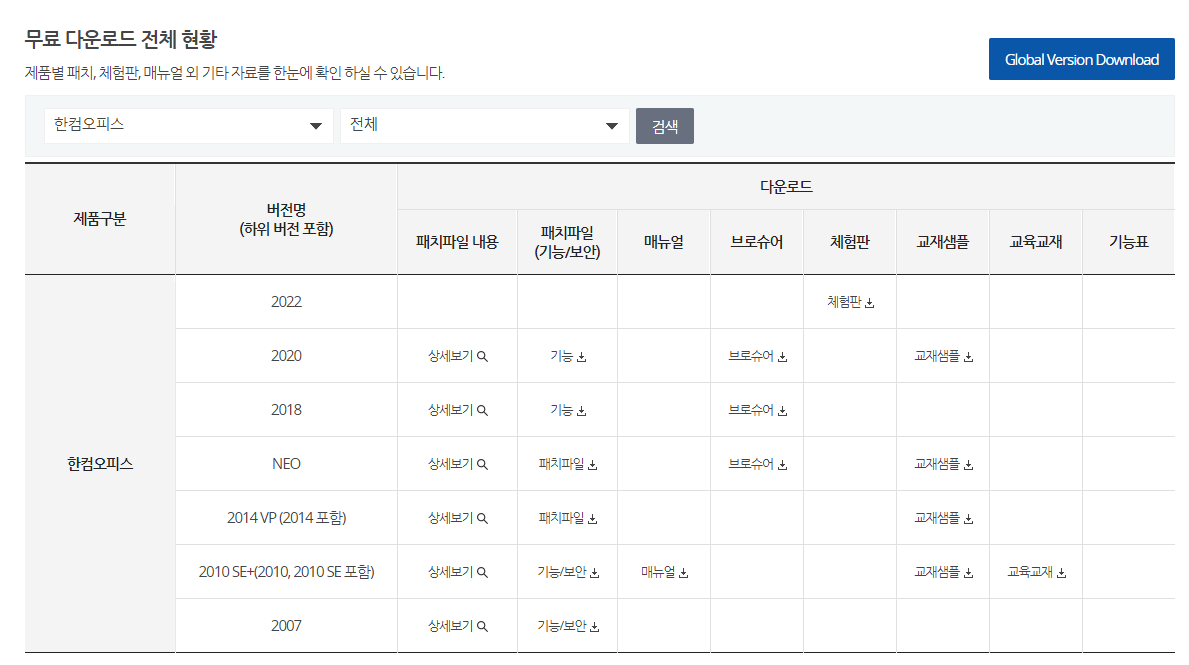Image resolution: width=1189 pixels, height=665 pixels.
Task: Download the 브로슈어 for NEO
Action: point(757,463)
